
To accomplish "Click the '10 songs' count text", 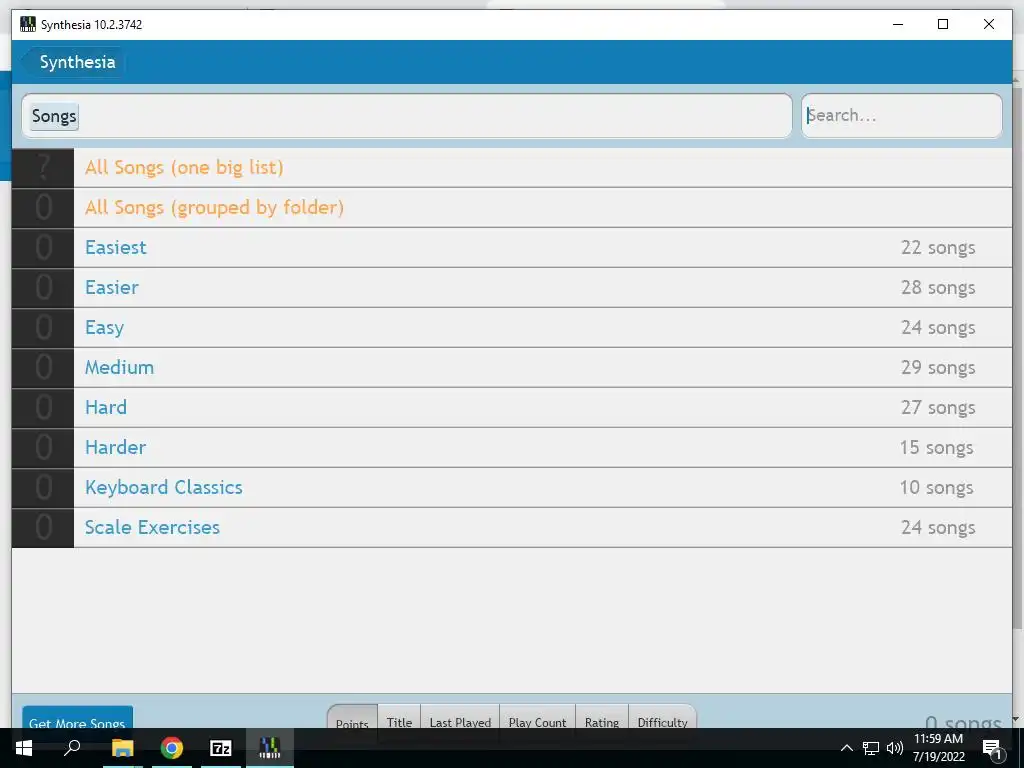I will 936,487.
